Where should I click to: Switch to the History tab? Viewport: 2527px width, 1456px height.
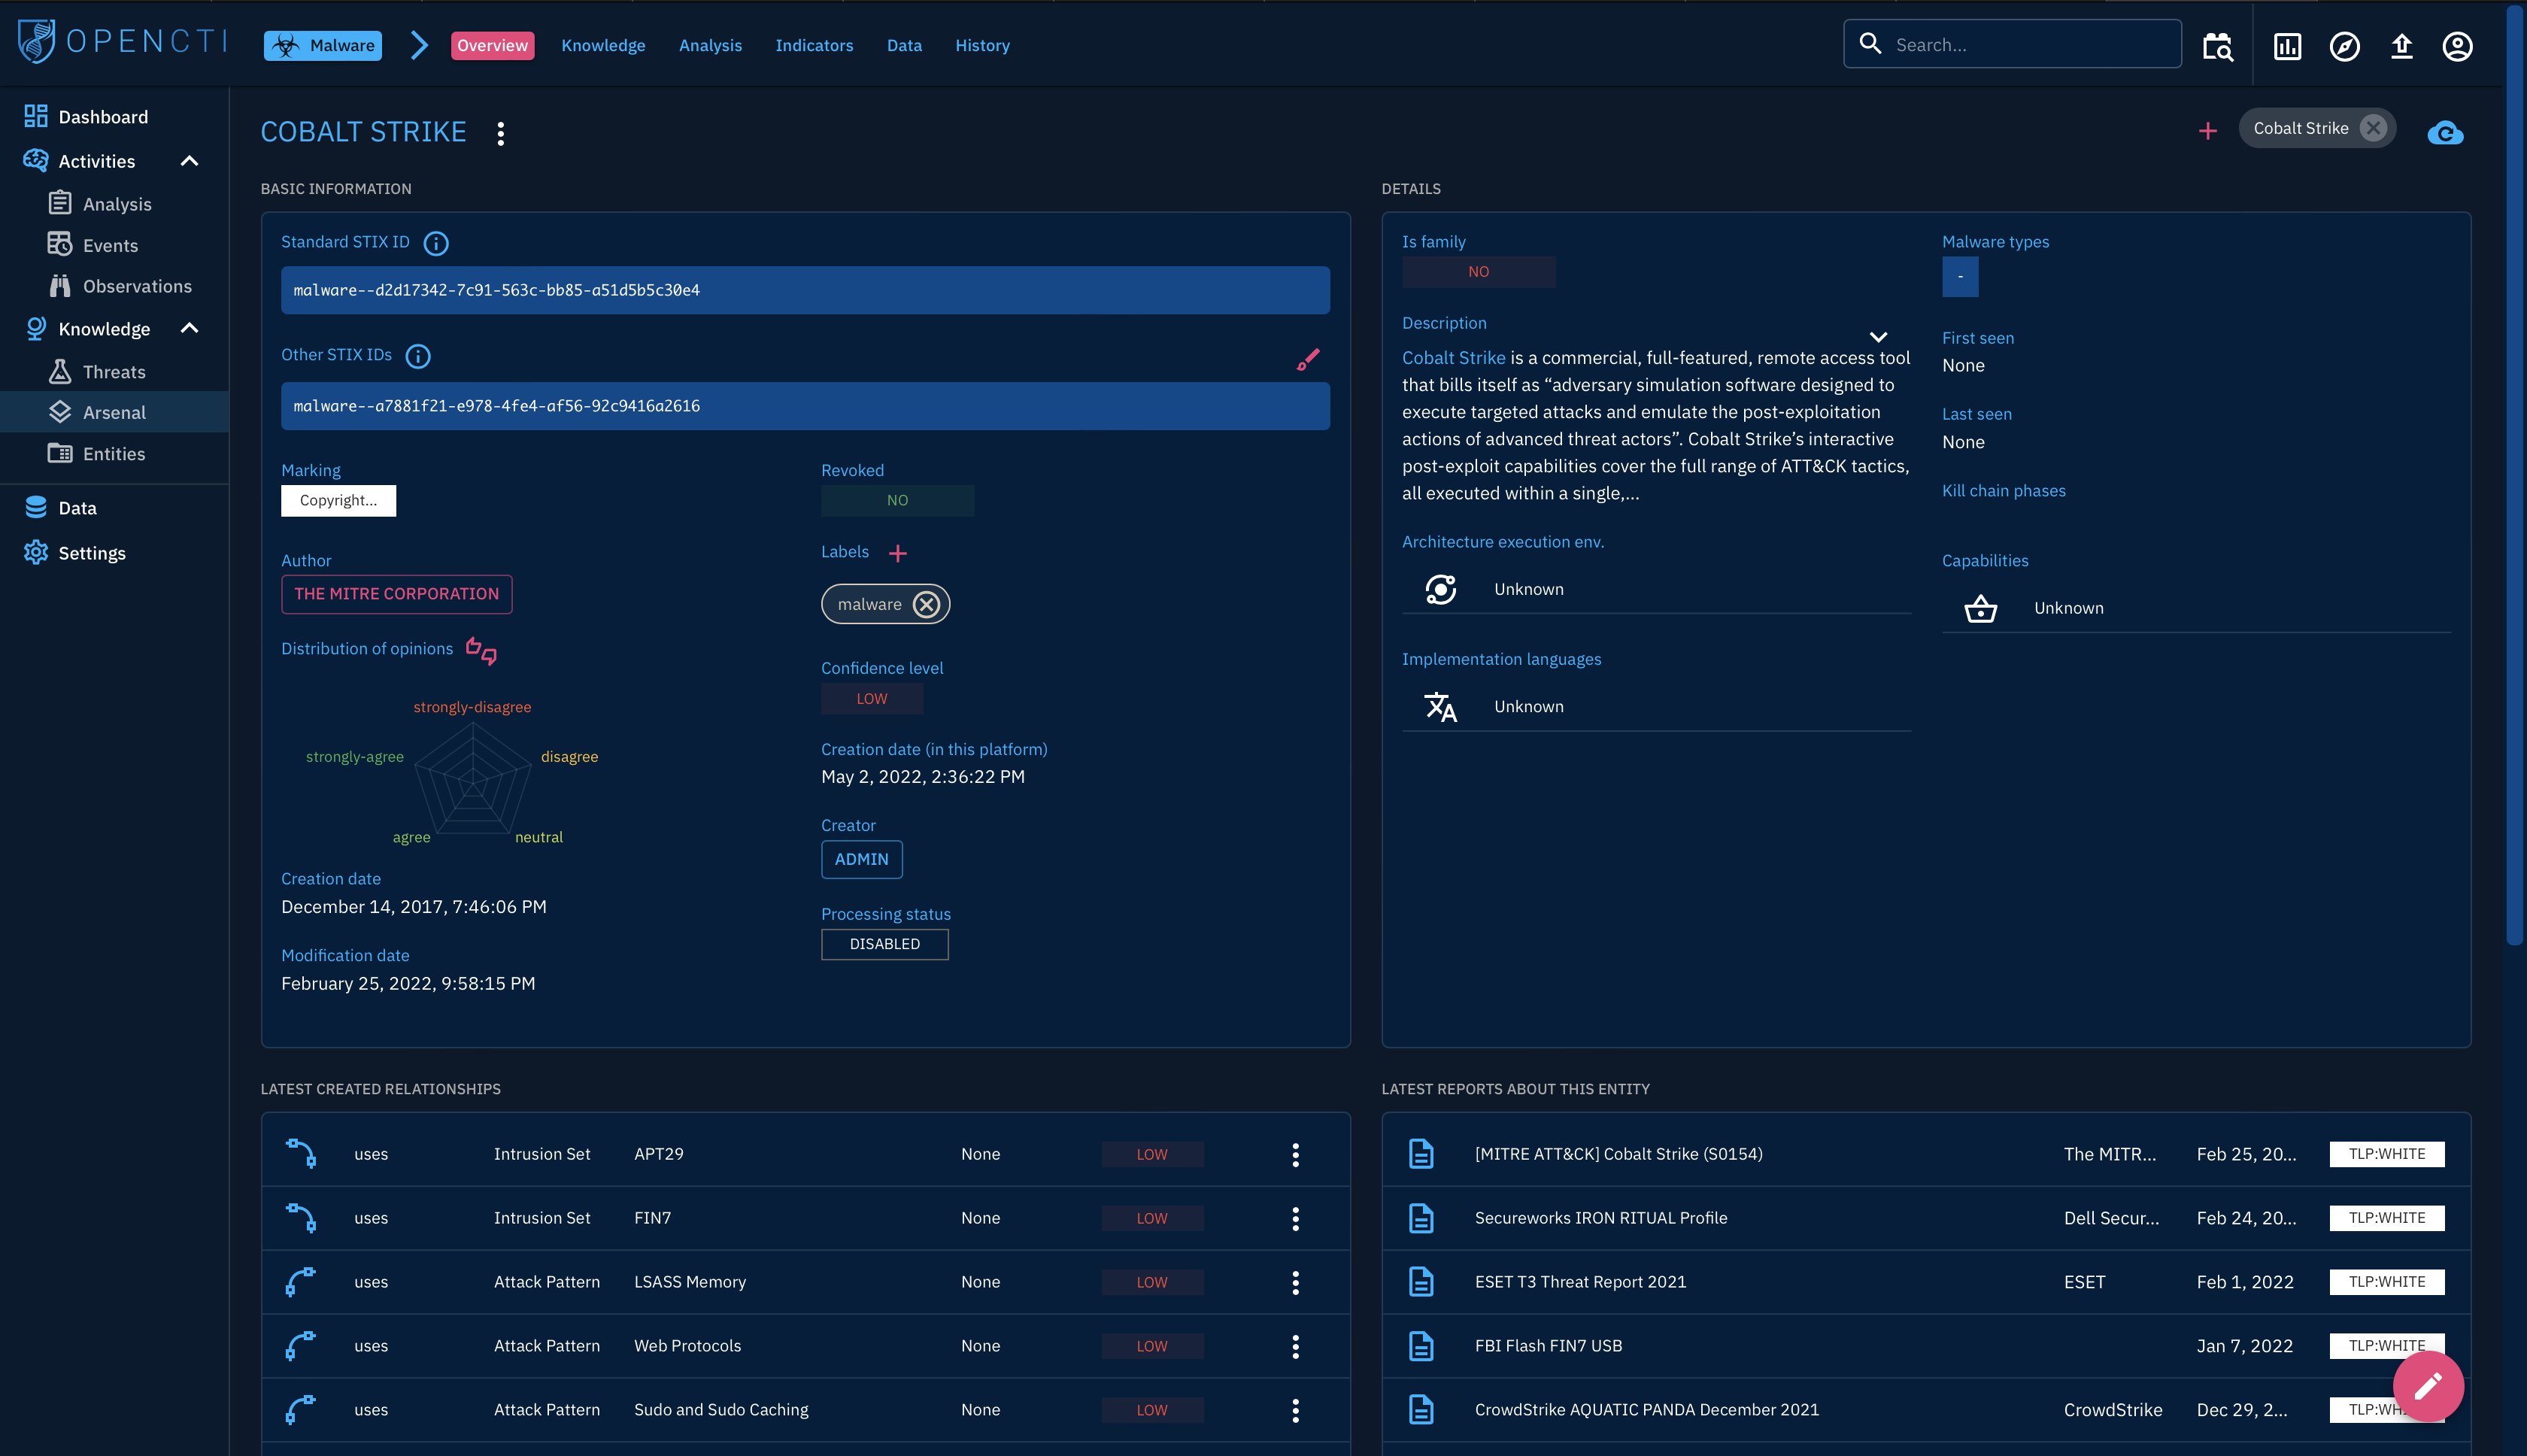982,46
